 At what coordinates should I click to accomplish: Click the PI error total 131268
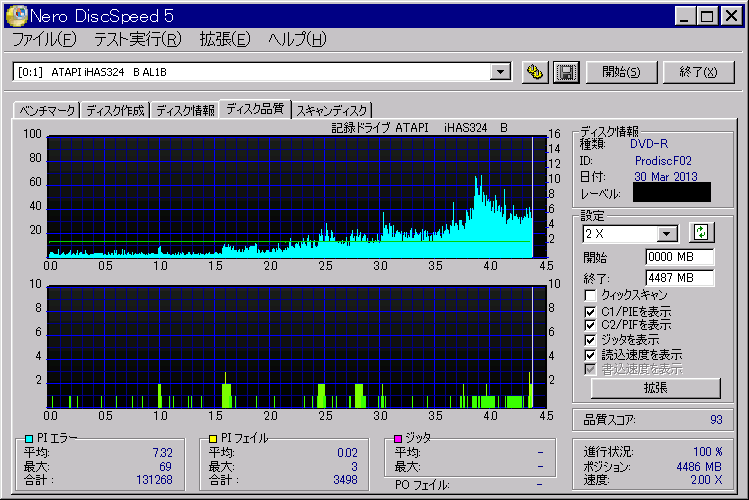(154, 479)
